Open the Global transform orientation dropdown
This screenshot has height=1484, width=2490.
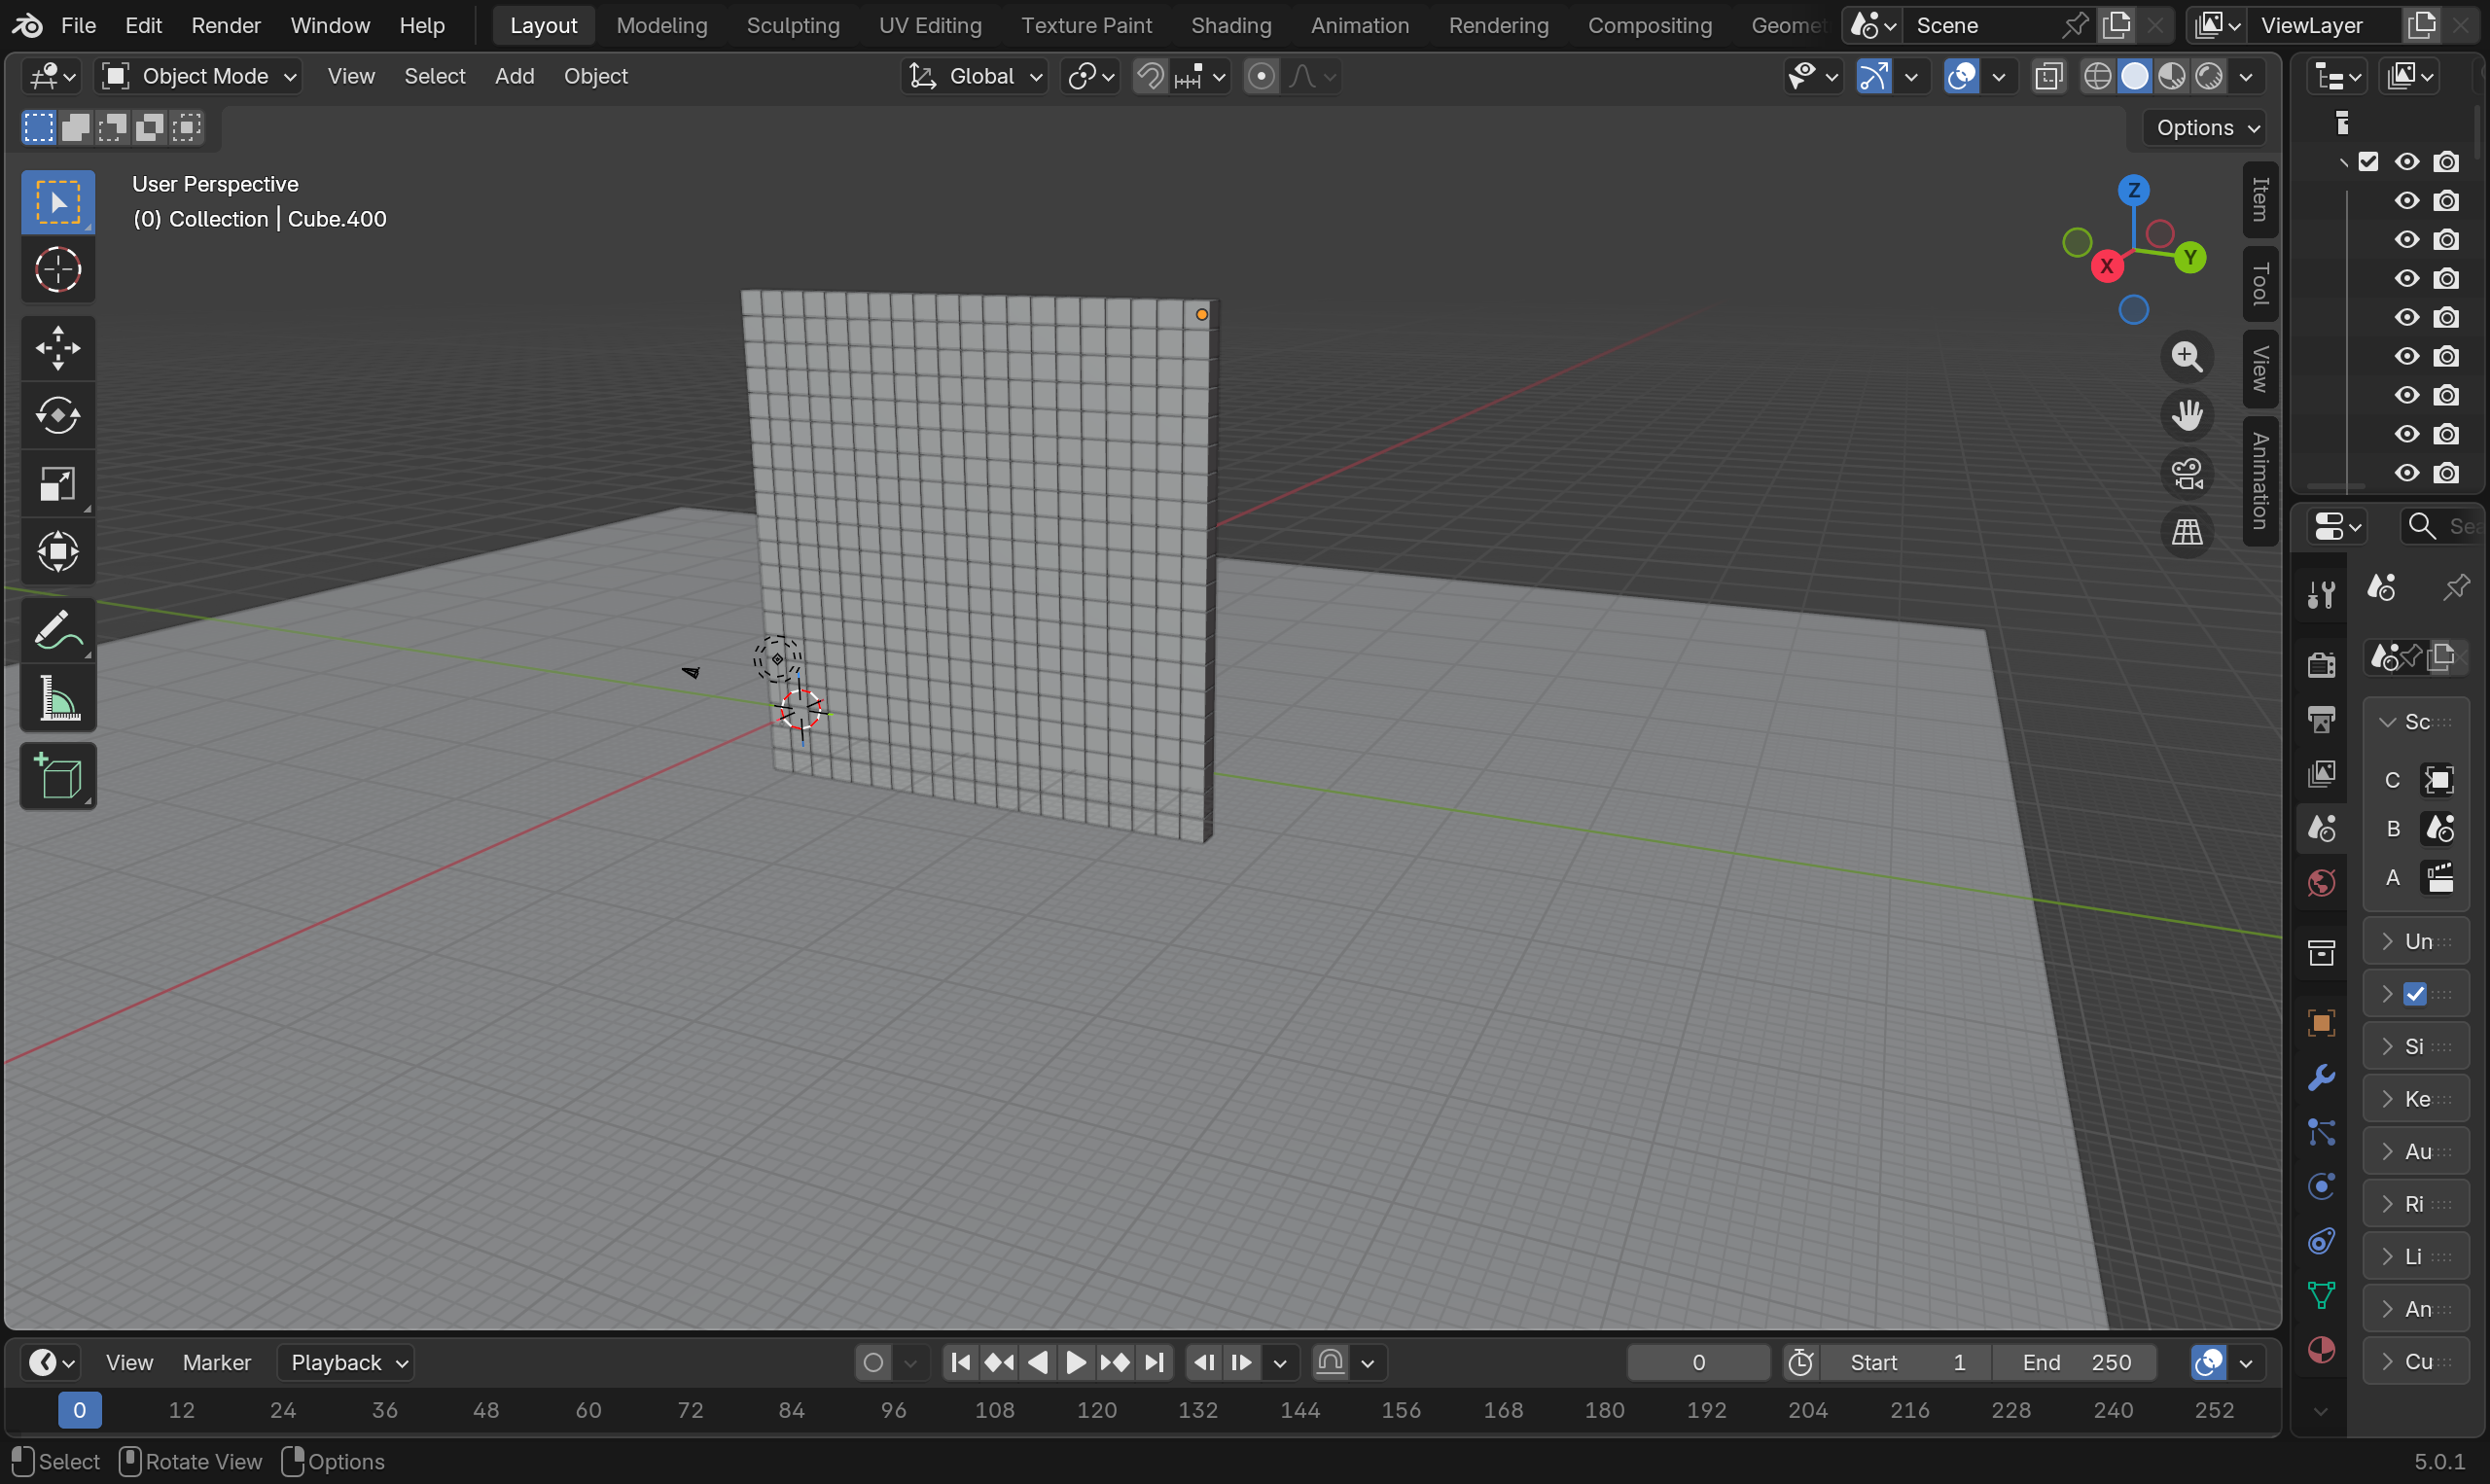975,76
